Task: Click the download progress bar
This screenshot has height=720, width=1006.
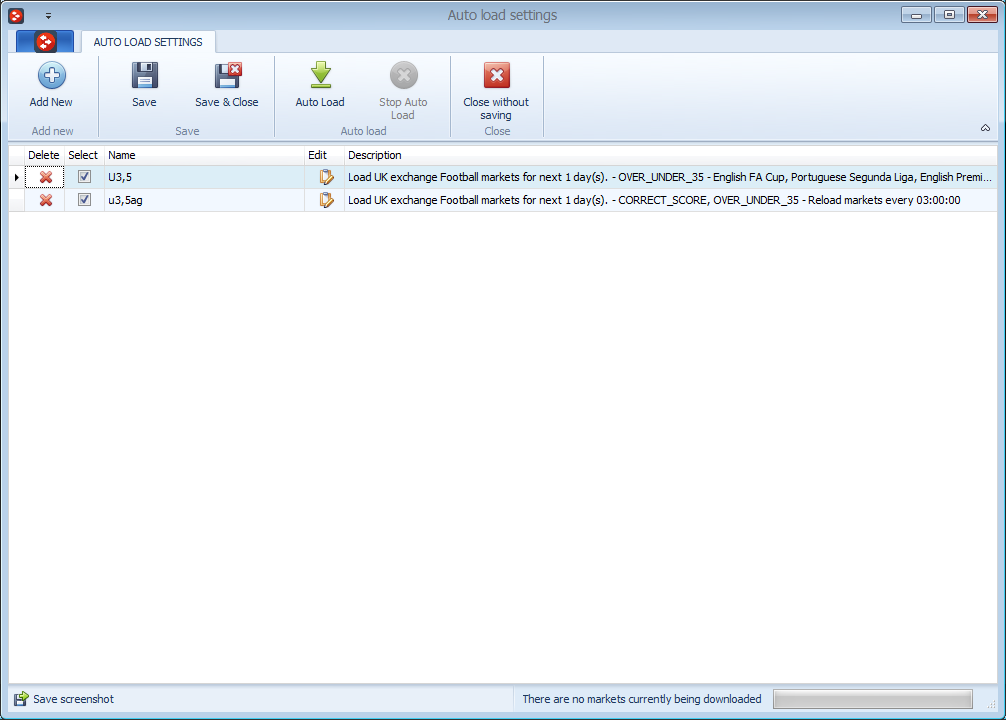Action: point(873,699)
